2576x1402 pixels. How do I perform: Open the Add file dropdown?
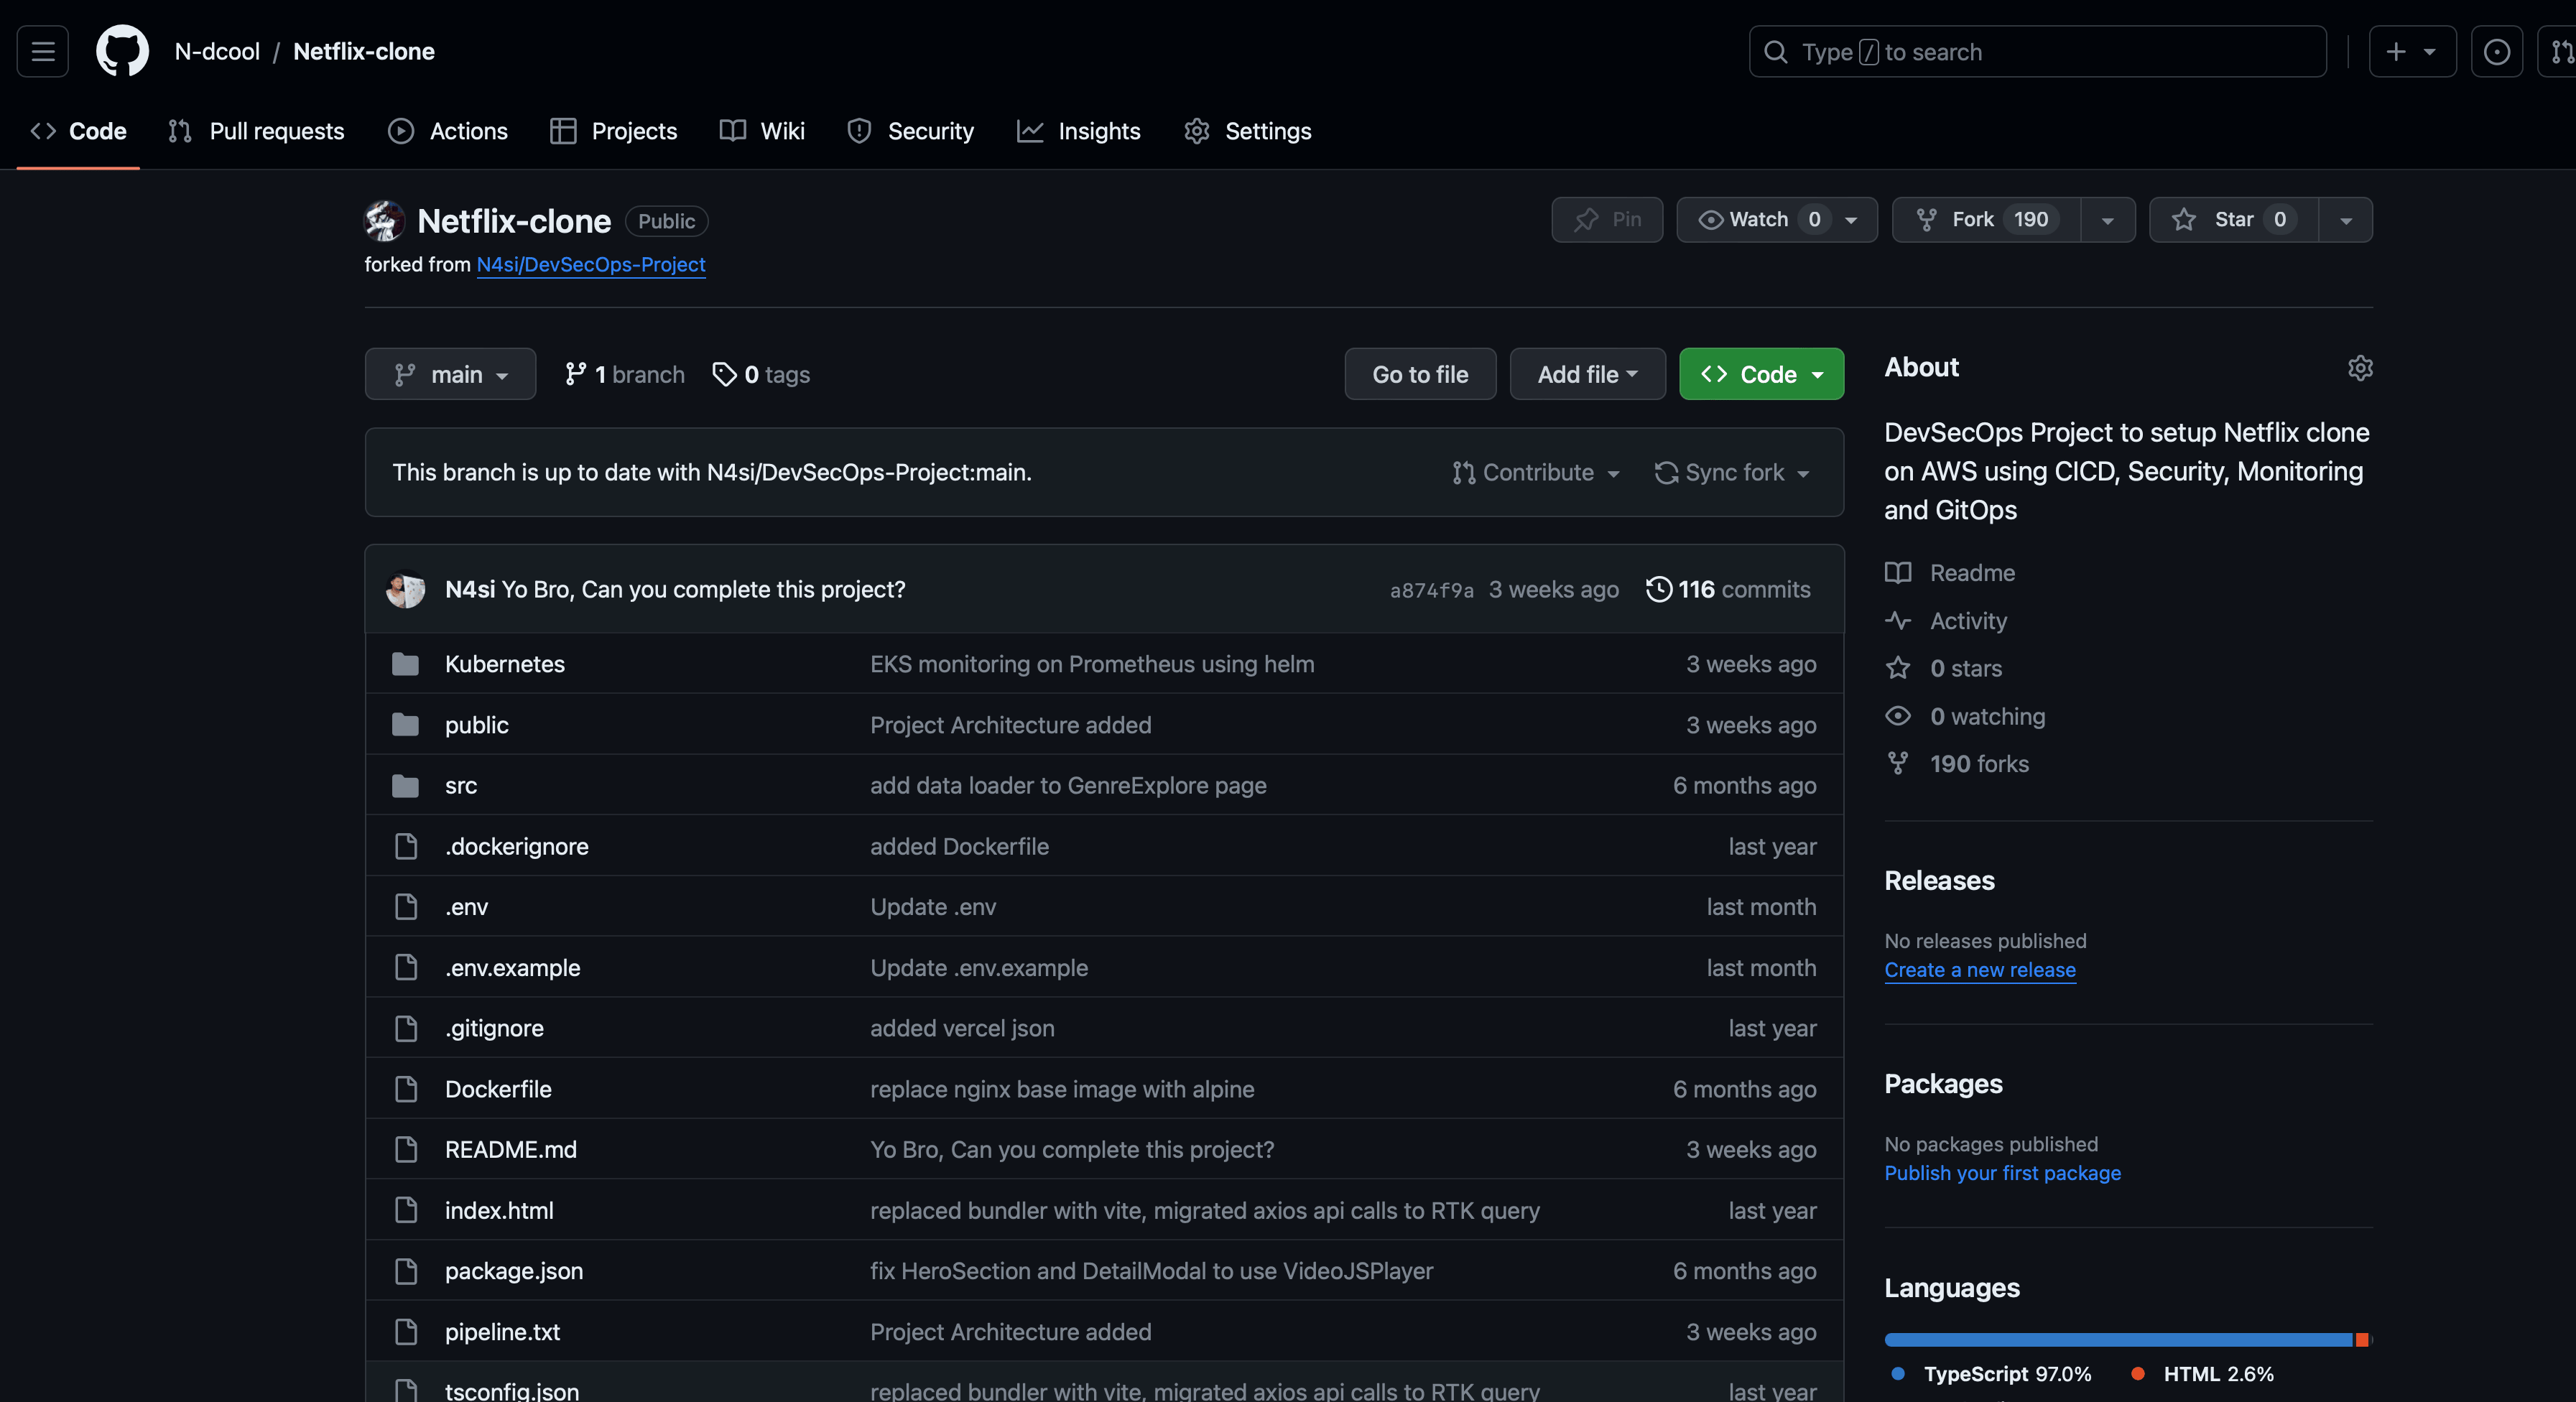tap(1587, 374)
